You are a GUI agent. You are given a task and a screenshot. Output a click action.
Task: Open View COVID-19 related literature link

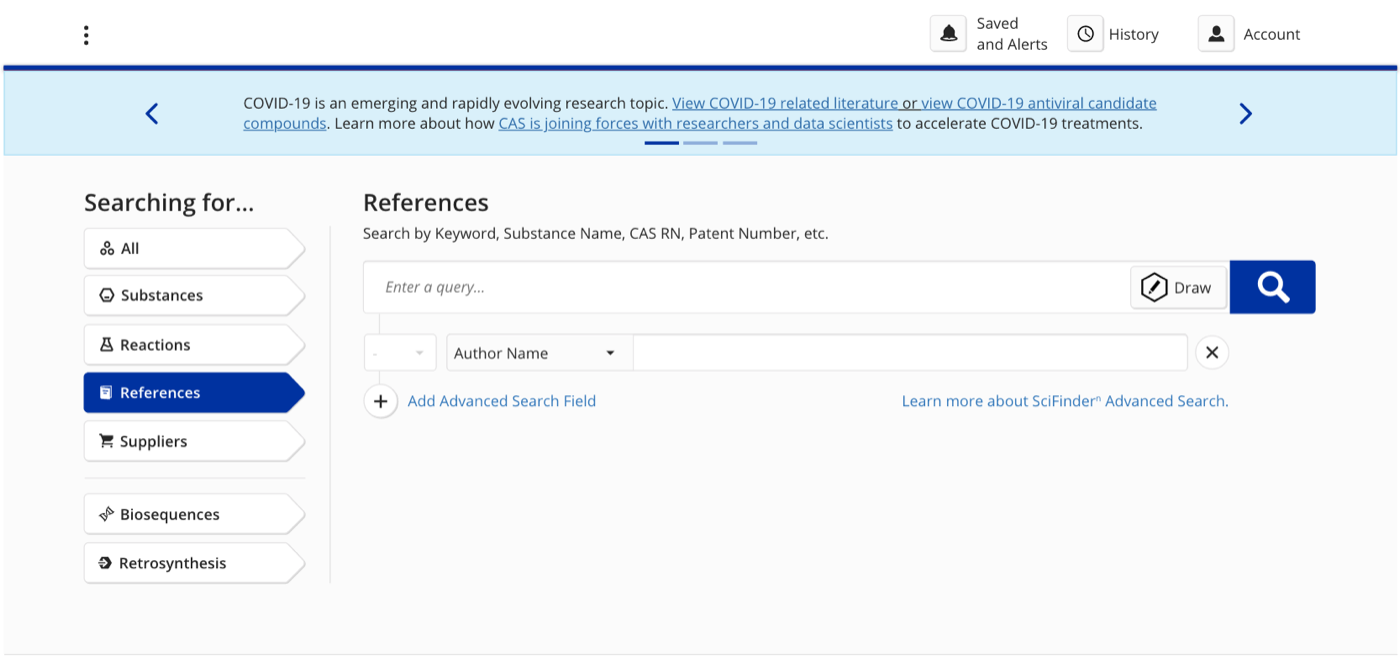point(785,103)
